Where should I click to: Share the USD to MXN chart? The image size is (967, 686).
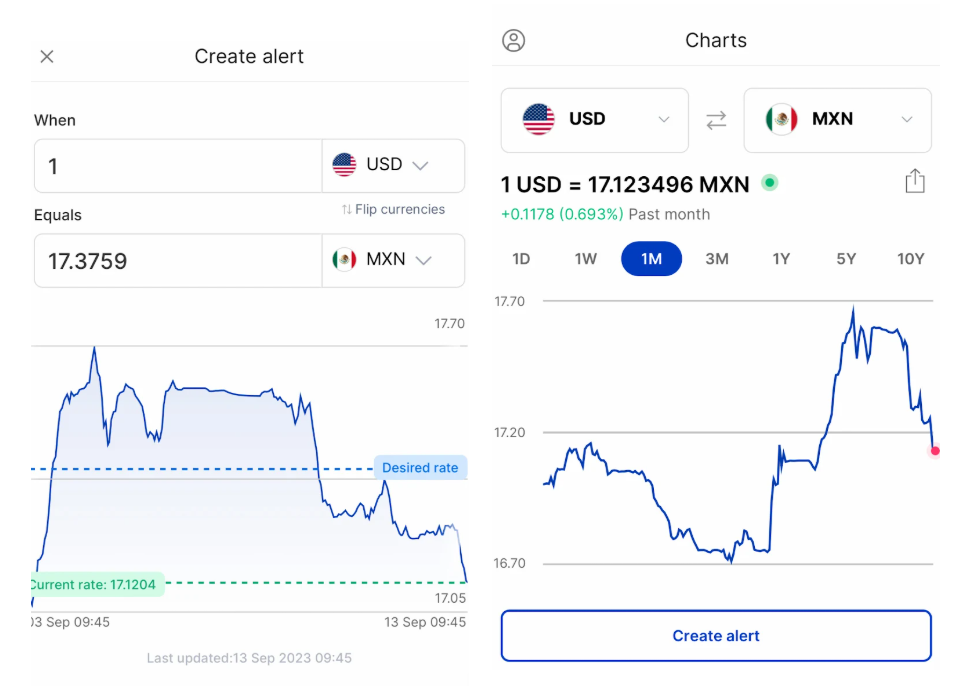click(914, 182)
